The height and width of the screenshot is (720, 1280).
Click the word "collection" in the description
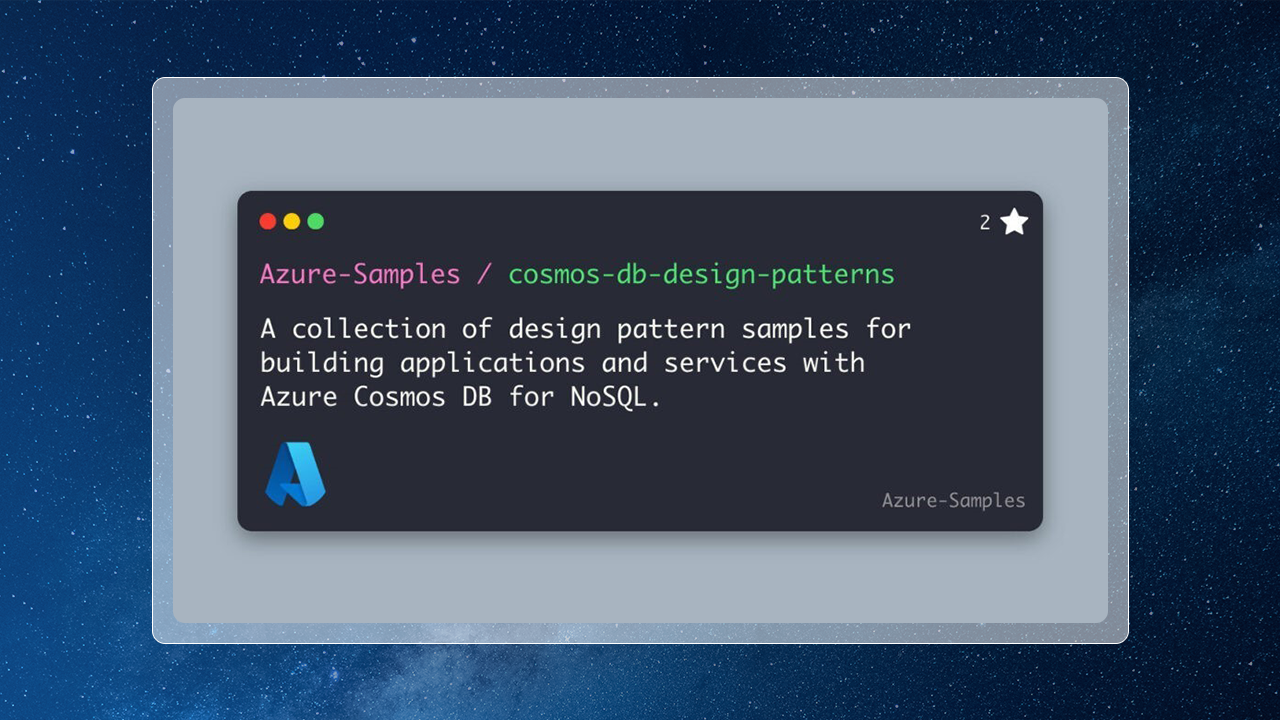click(369, 328)
